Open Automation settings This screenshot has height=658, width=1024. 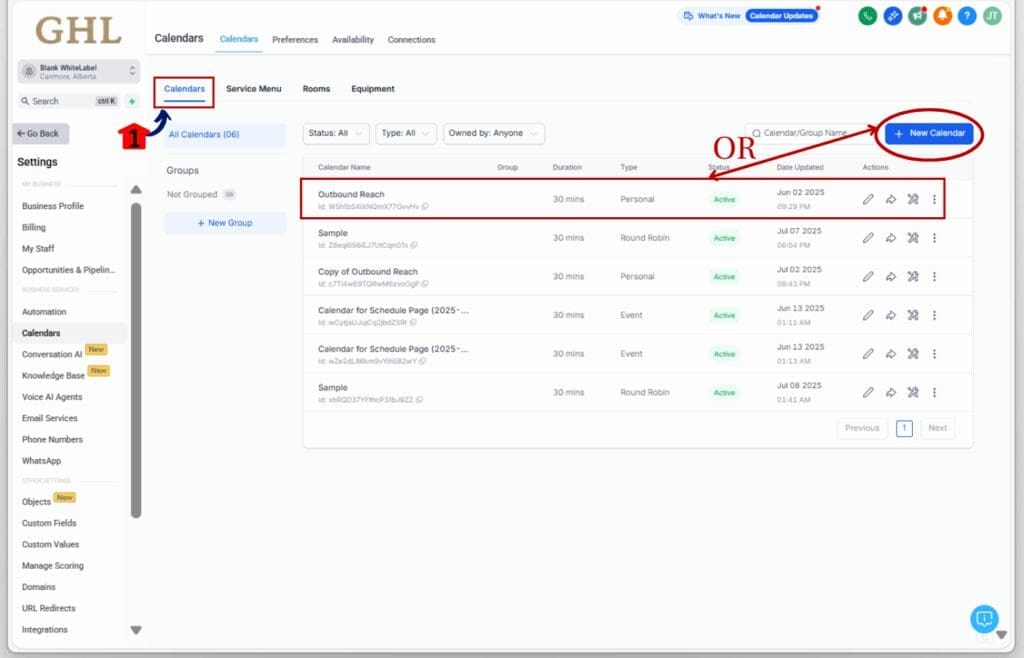44,312
